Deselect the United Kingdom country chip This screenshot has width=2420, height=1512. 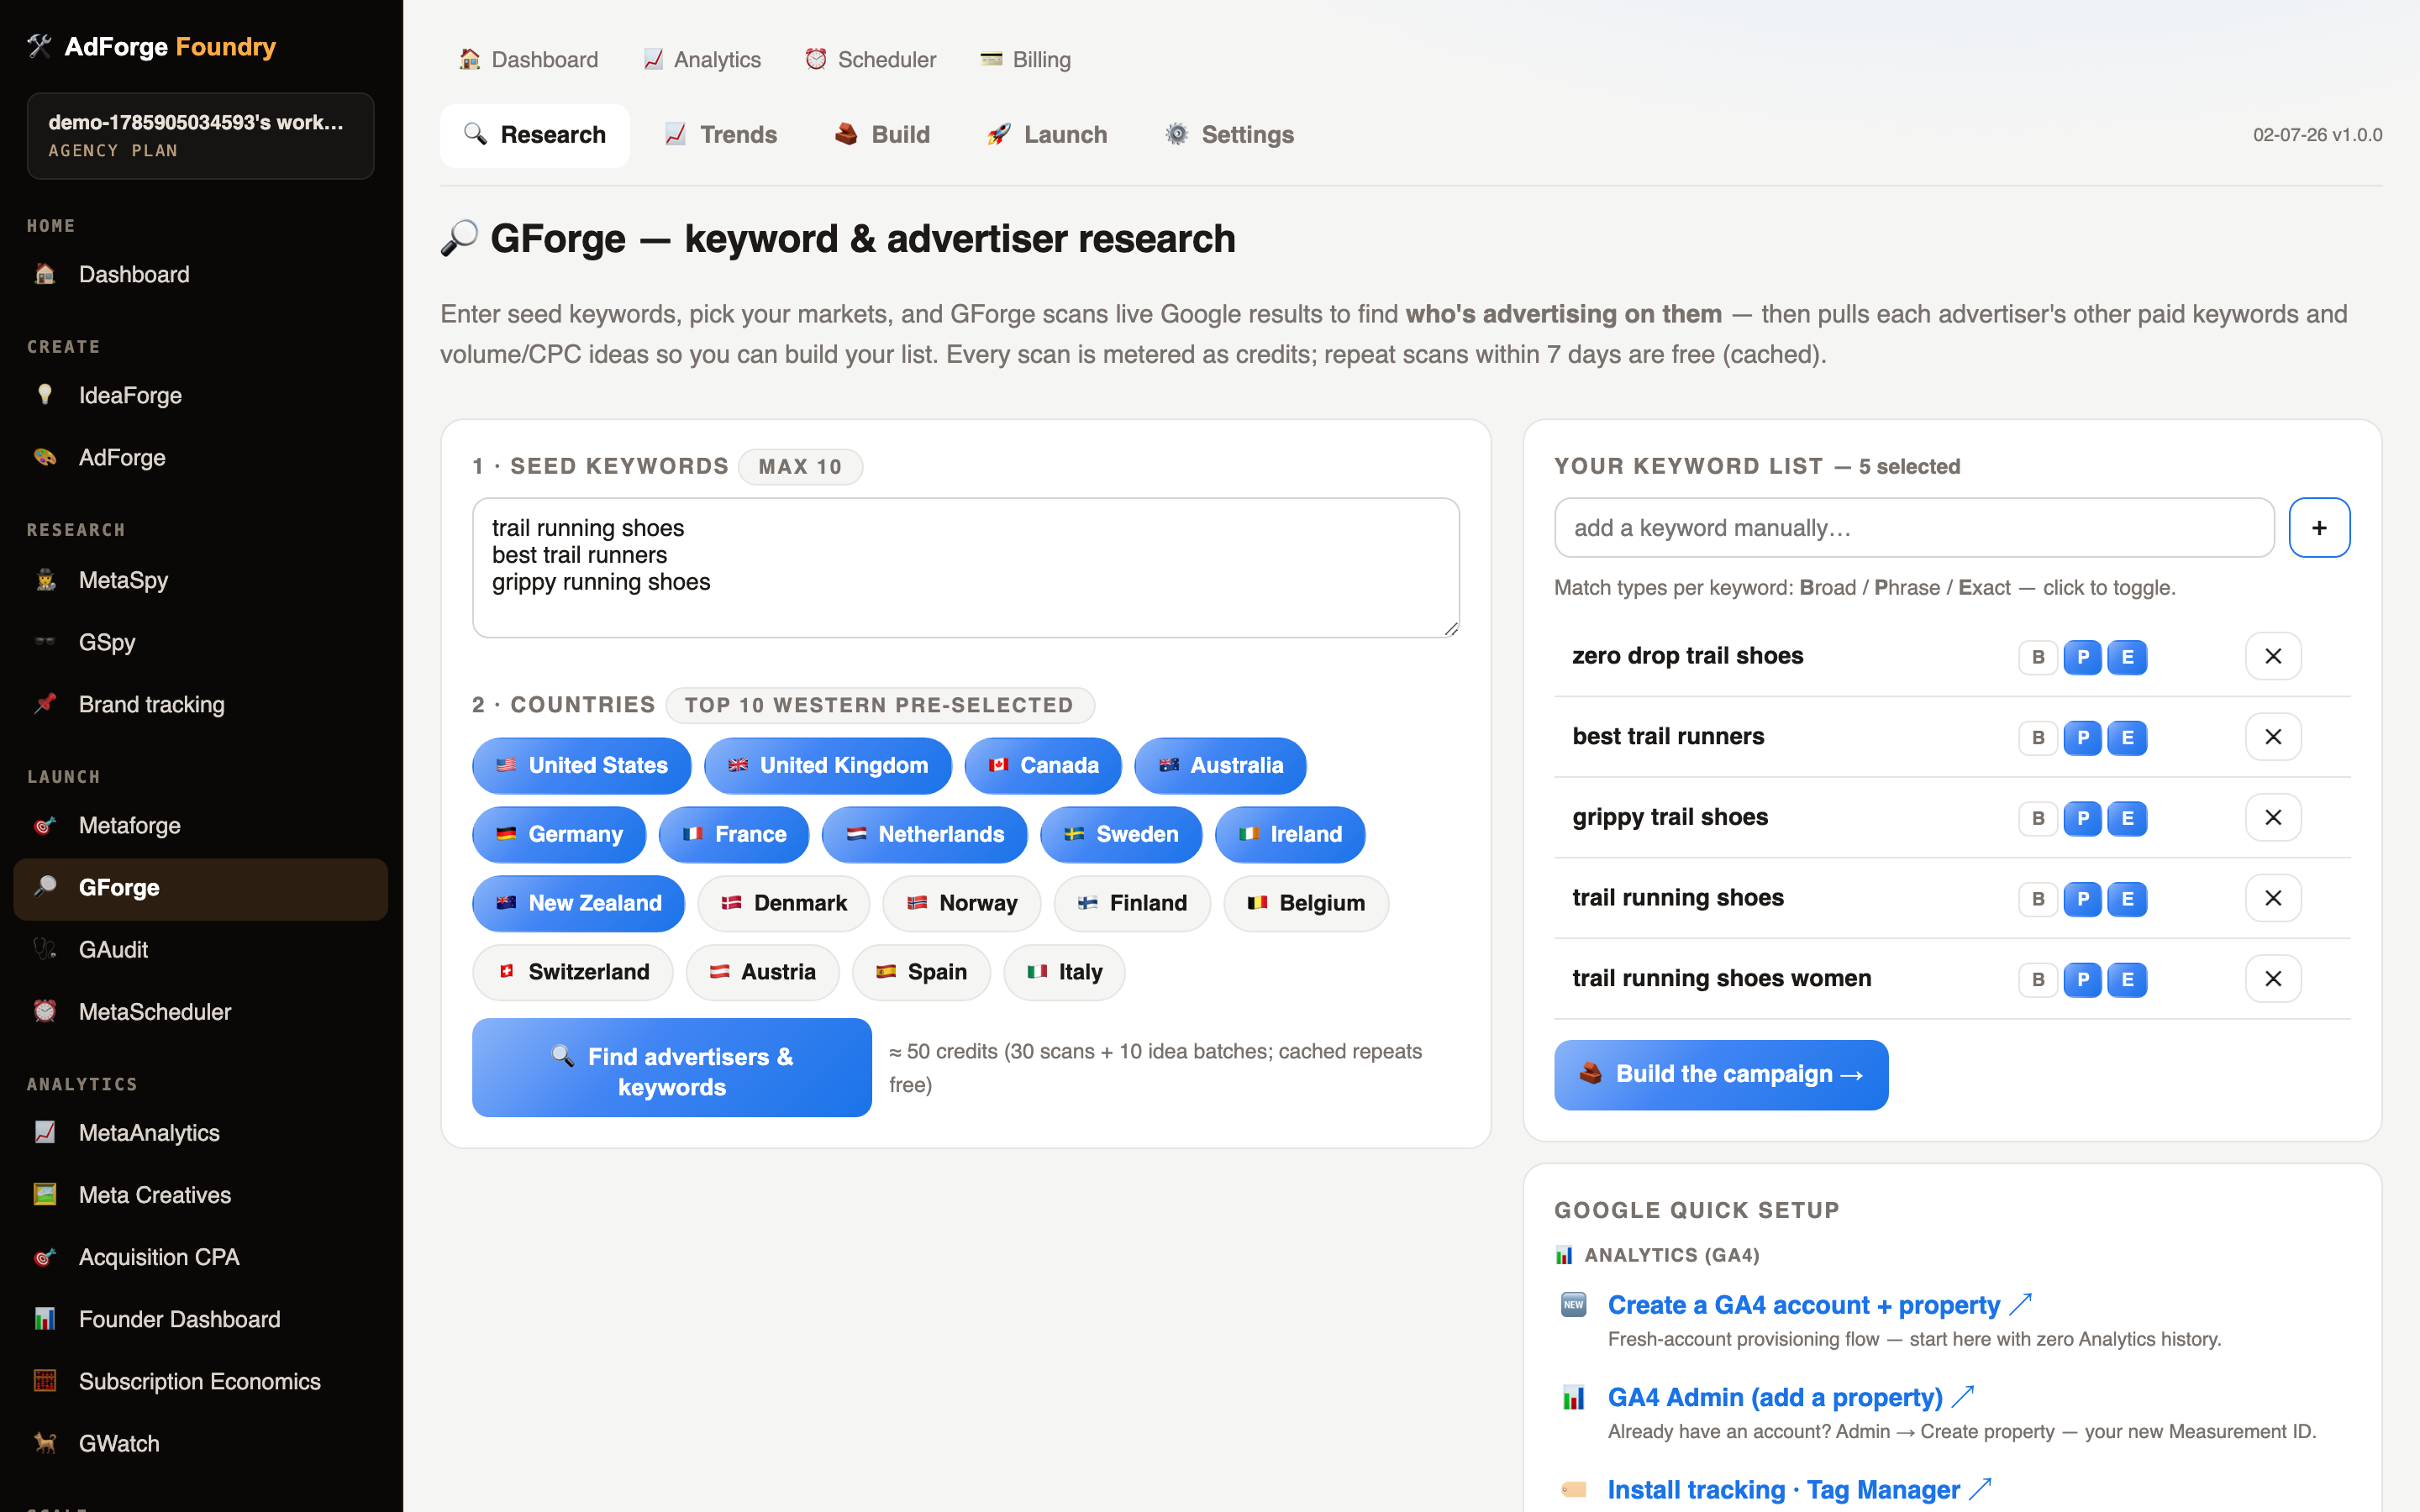[x=828, y=765]
